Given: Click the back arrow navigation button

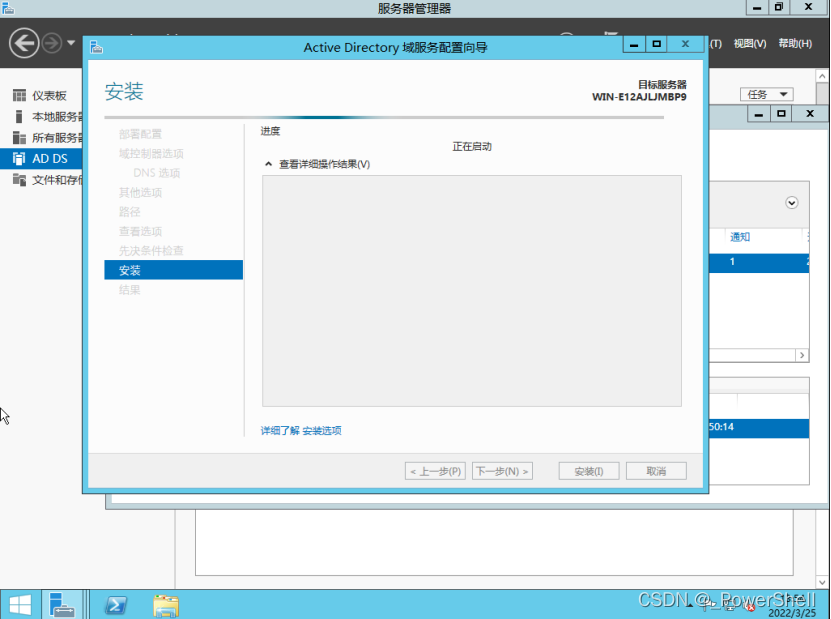Looking at the screenshot, I should pos(24,43).
